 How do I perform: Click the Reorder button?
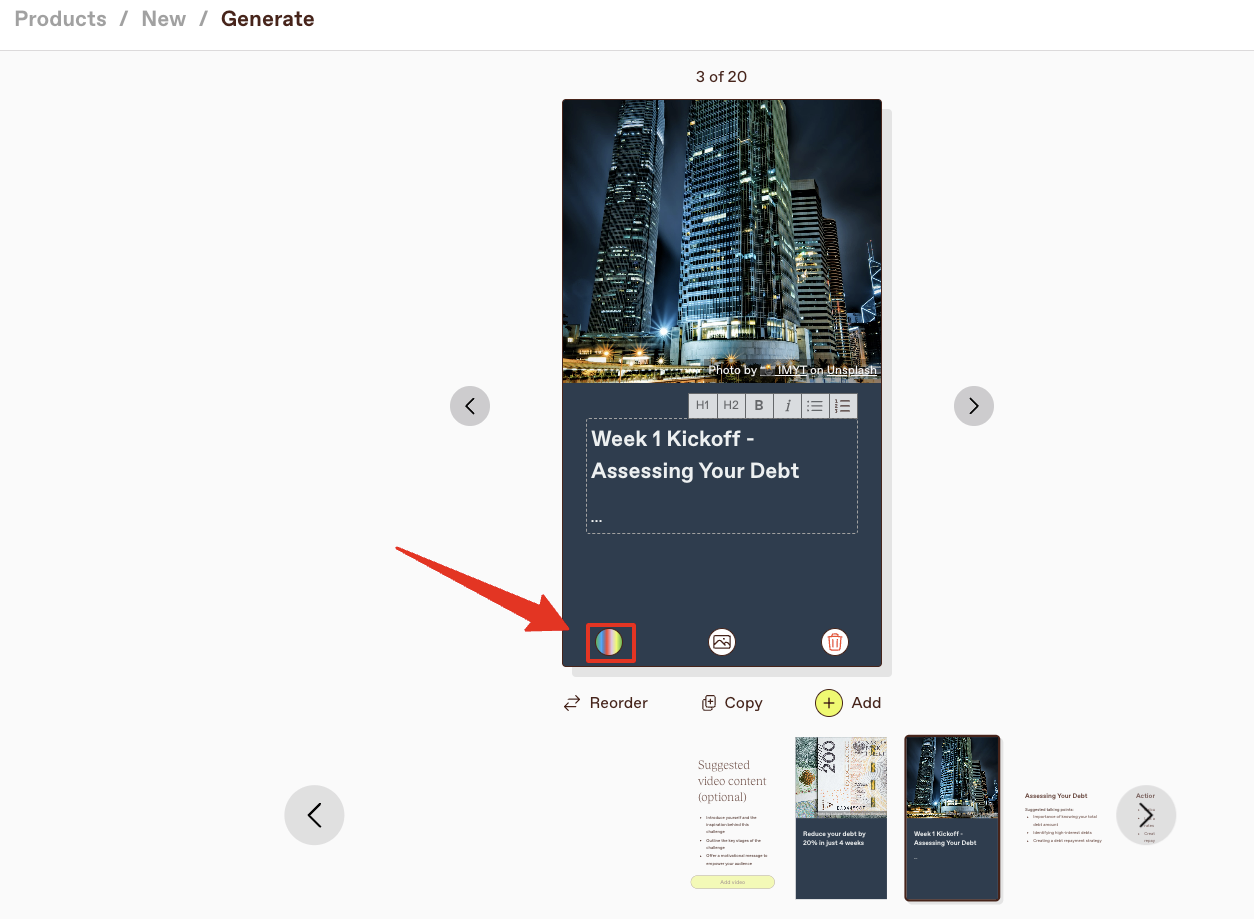[606, 703]
